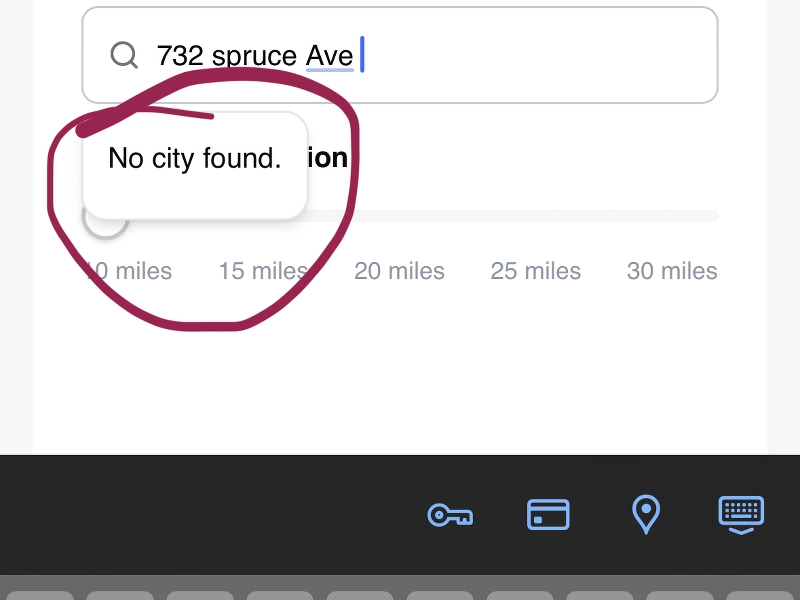Click the underlined word "Ave"

pyautogui.click(x=329, y=56)
